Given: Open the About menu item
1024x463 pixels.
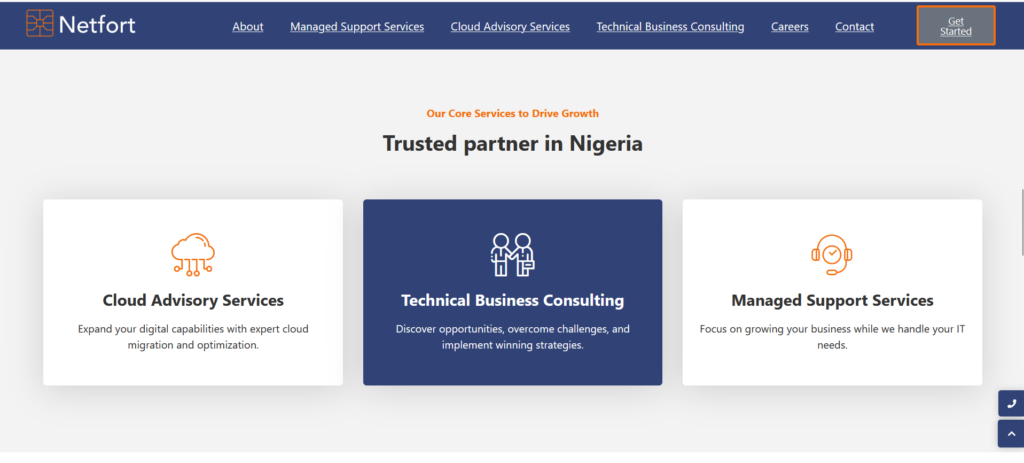Looking at the screenshot, I should (x=248, y=27).
